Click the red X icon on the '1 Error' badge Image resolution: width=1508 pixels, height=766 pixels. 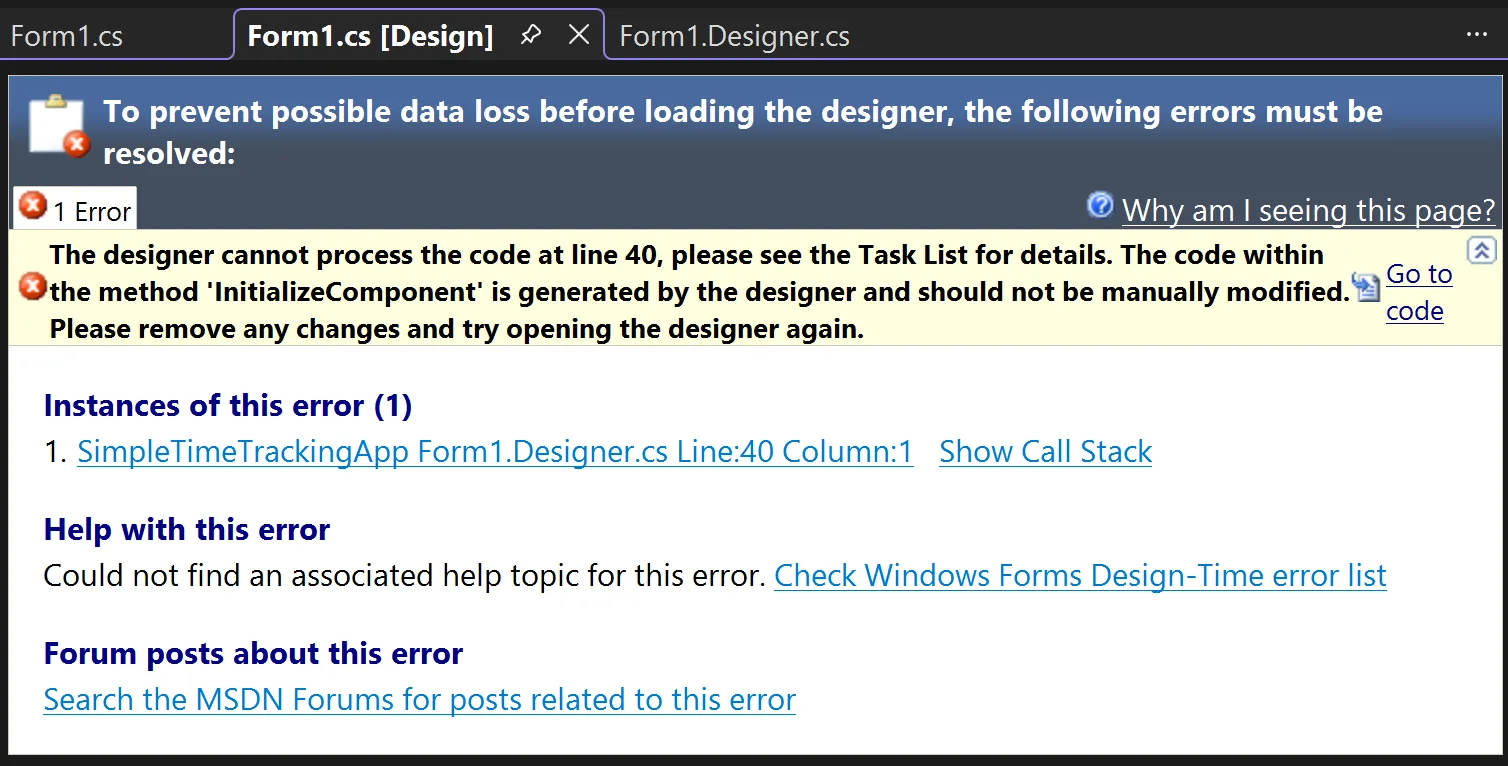[30, 204]
